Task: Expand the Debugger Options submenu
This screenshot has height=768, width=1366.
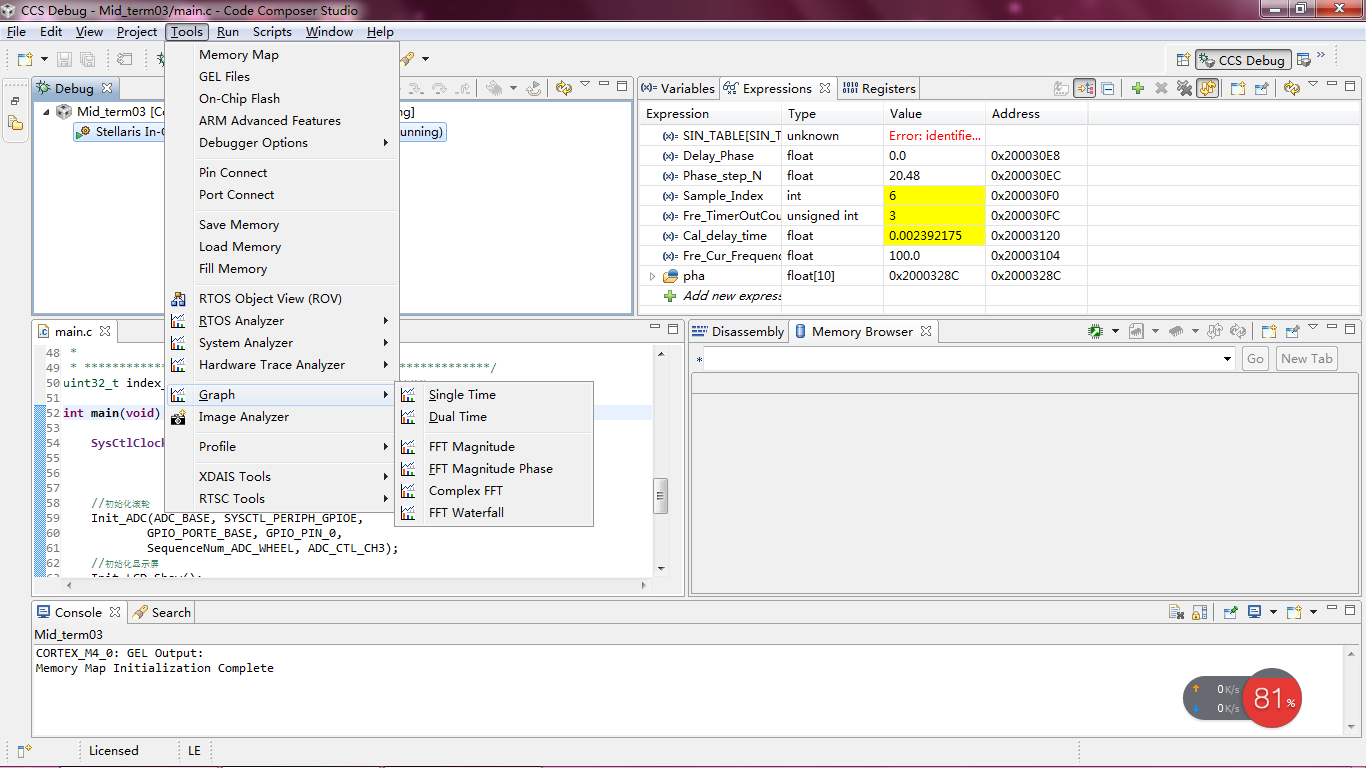Action: click(282, 143)
